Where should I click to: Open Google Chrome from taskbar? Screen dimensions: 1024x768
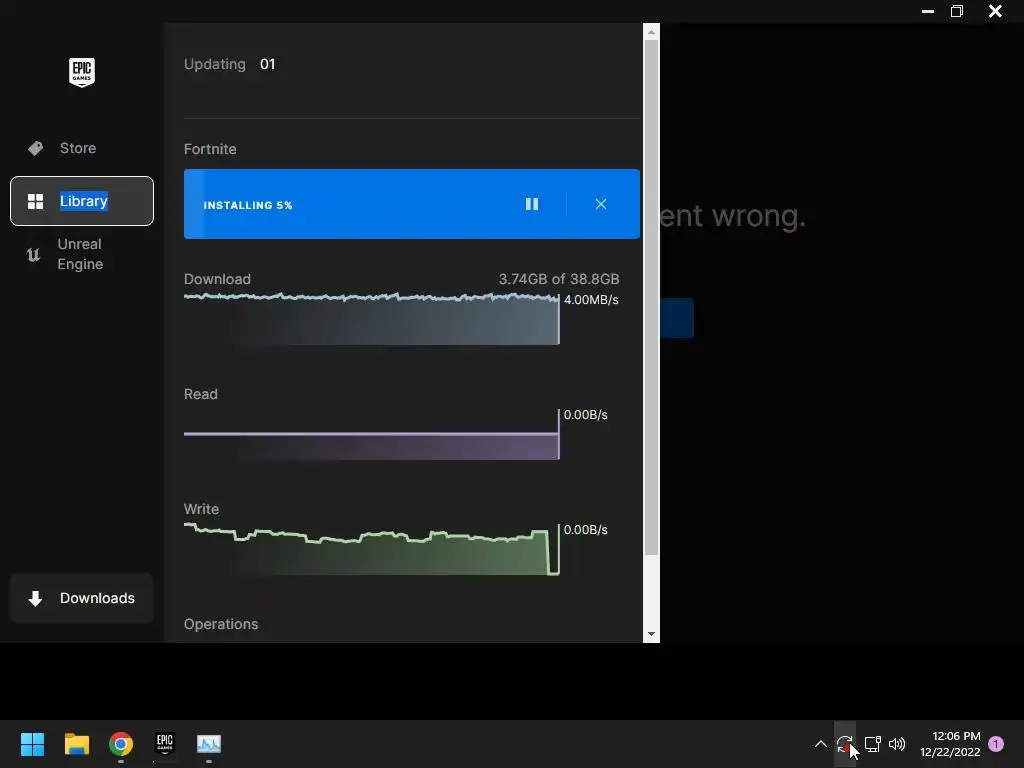coord(121,744)
